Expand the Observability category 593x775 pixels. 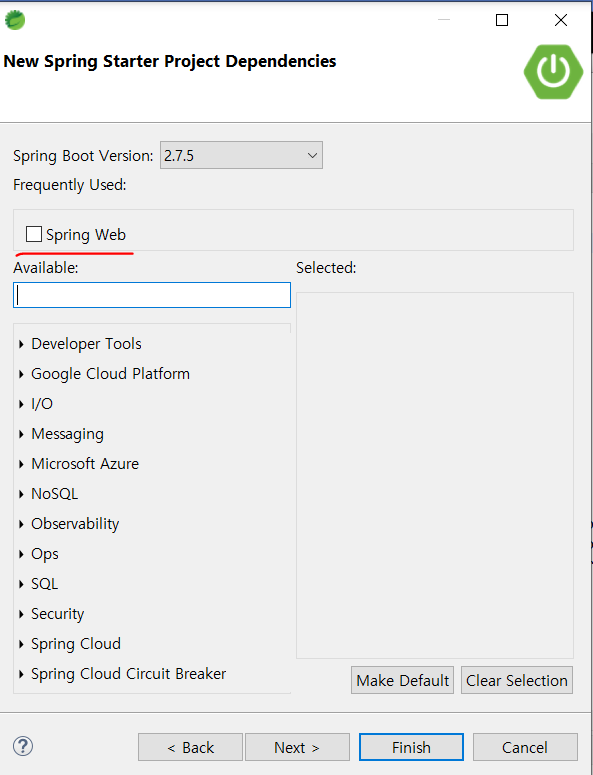(21, 524)
